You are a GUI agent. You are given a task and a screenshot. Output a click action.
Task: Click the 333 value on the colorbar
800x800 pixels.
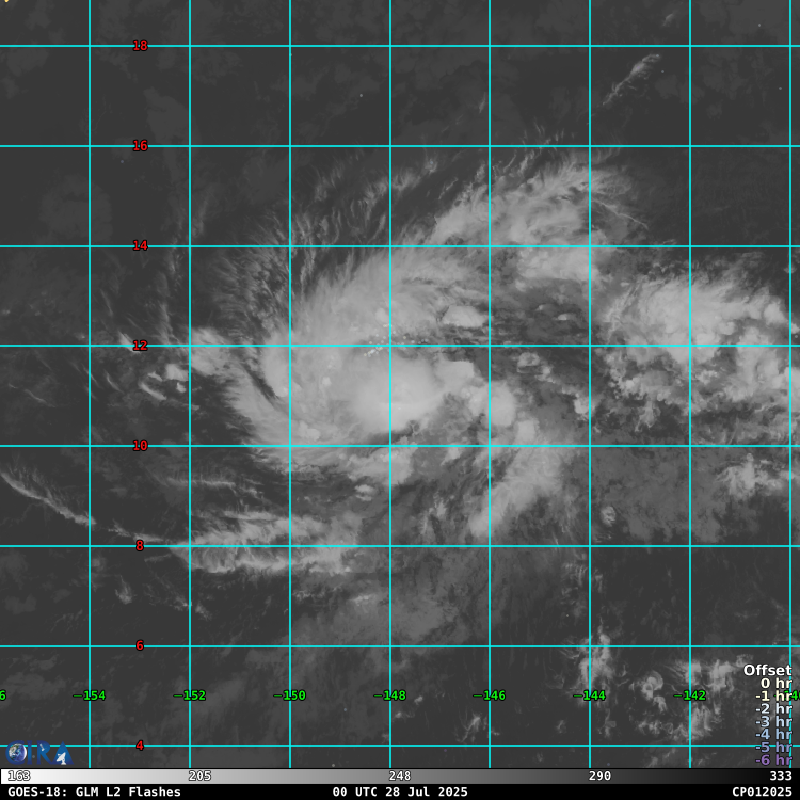click(780, 776)
